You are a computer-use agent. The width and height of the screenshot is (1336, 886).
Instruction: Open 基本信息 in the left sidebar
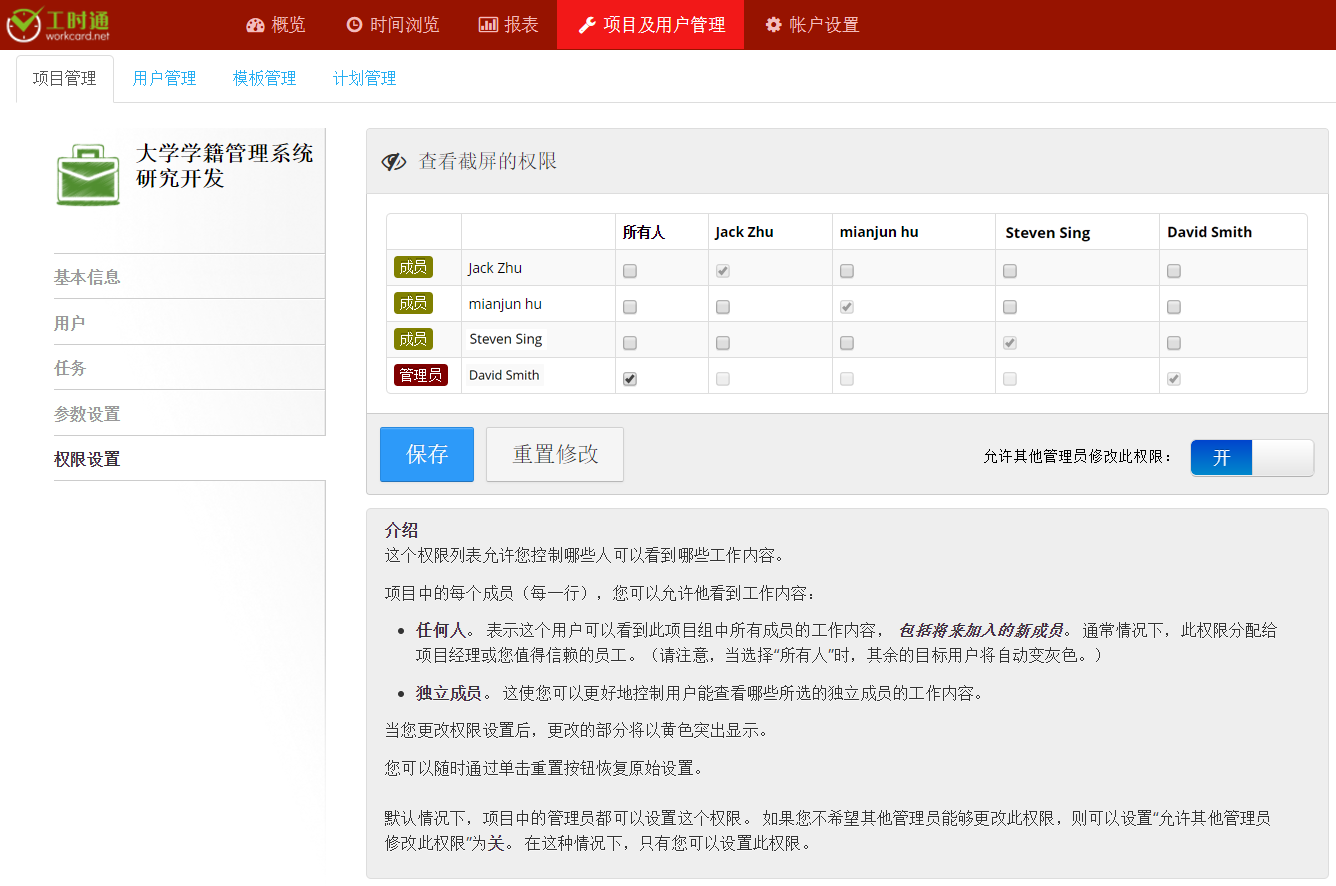click(x=88, y=277)
